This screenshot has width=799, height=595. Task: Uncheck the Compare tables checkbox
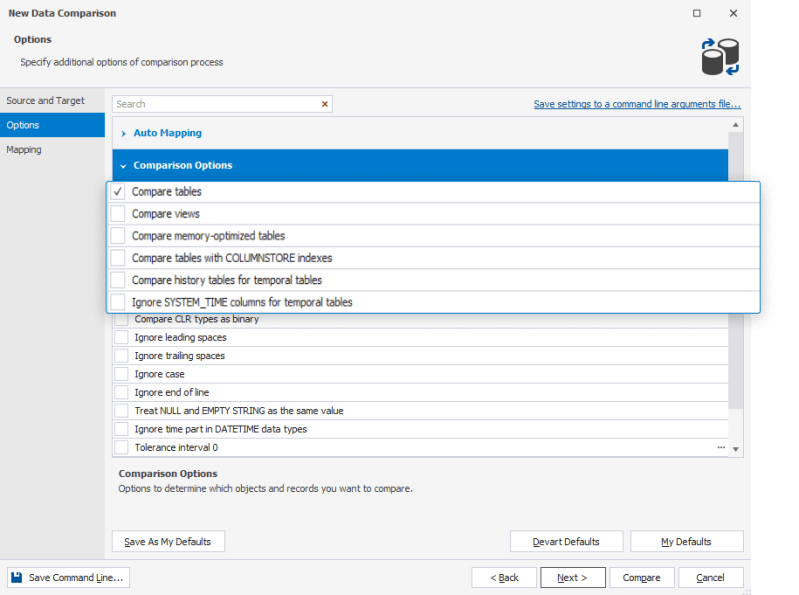(x=118, y=192)
